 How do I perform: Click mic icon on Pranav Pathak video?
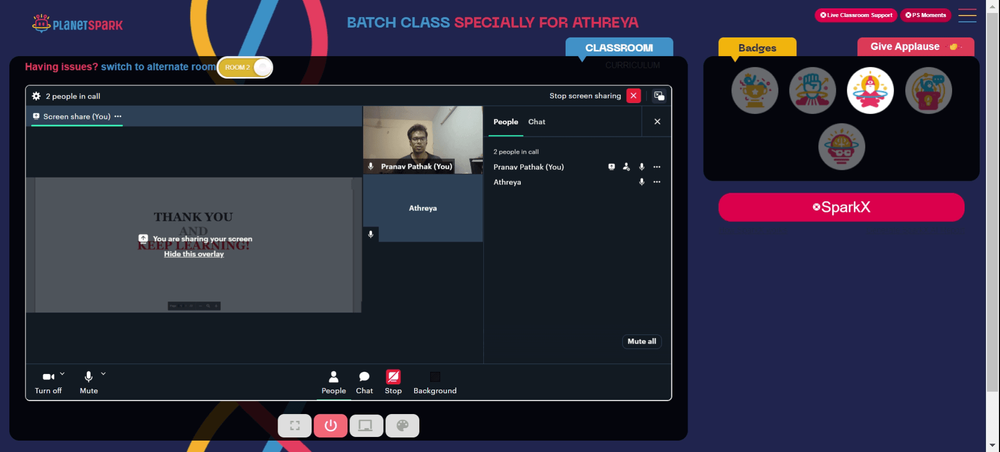click(371, 166)
